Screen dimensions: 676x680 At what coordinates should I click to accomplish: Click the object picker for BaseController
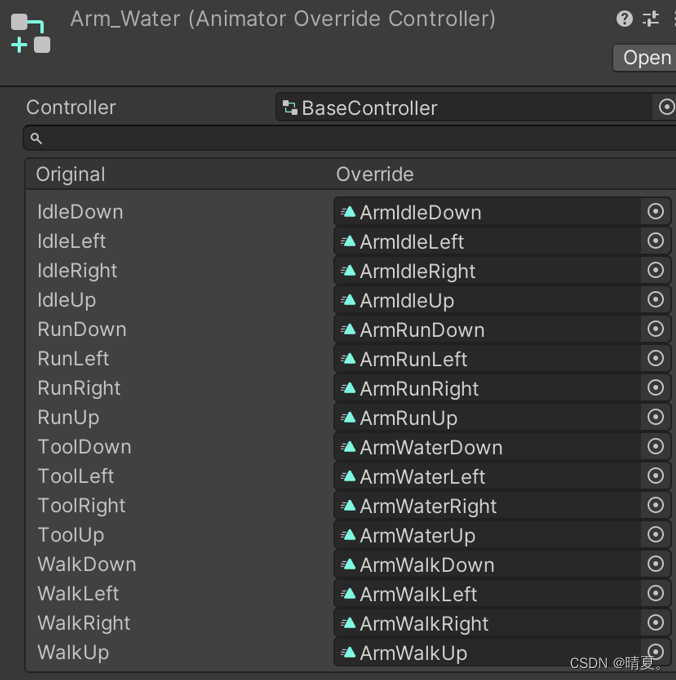pos(666,107)
